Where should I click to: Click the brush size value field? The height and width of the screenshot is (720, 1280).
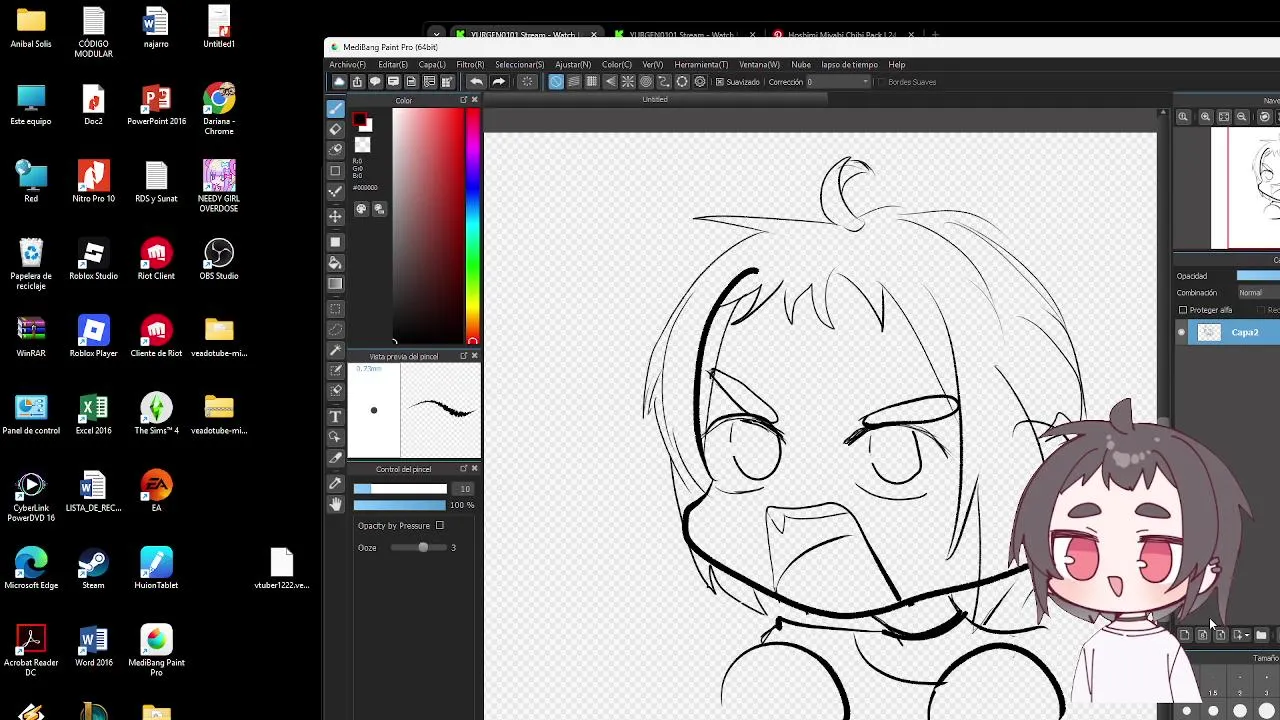tap(463, 489)
